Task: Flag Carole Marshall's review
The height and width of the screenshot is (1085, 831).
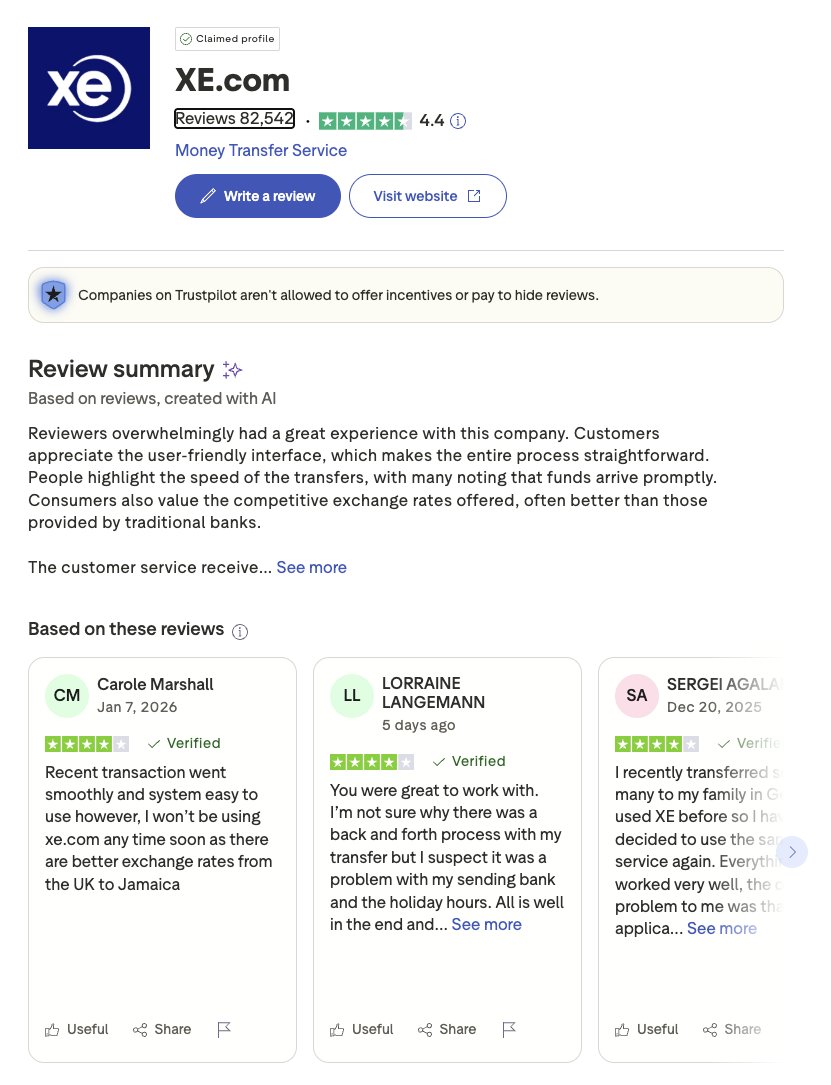Action: click(224, 1029)
